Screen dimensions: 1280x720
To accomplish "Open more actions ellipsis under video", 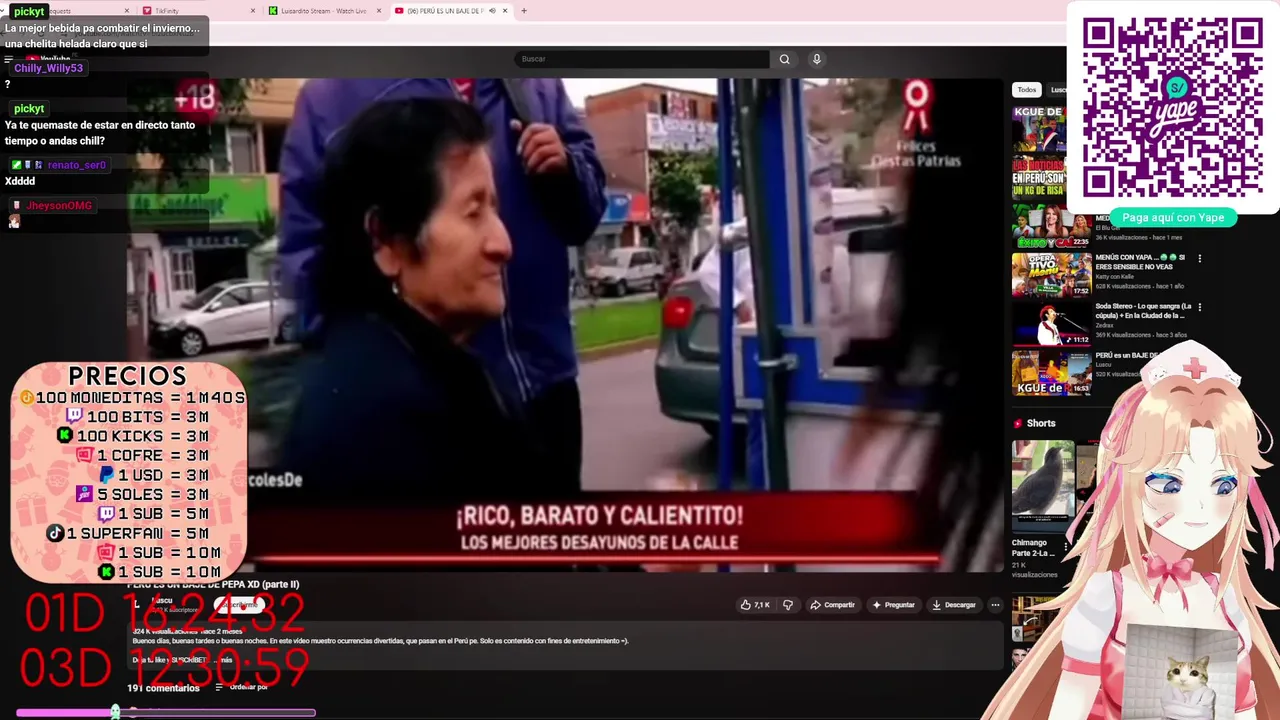I will pyautogui.click(x=994, y=605).
